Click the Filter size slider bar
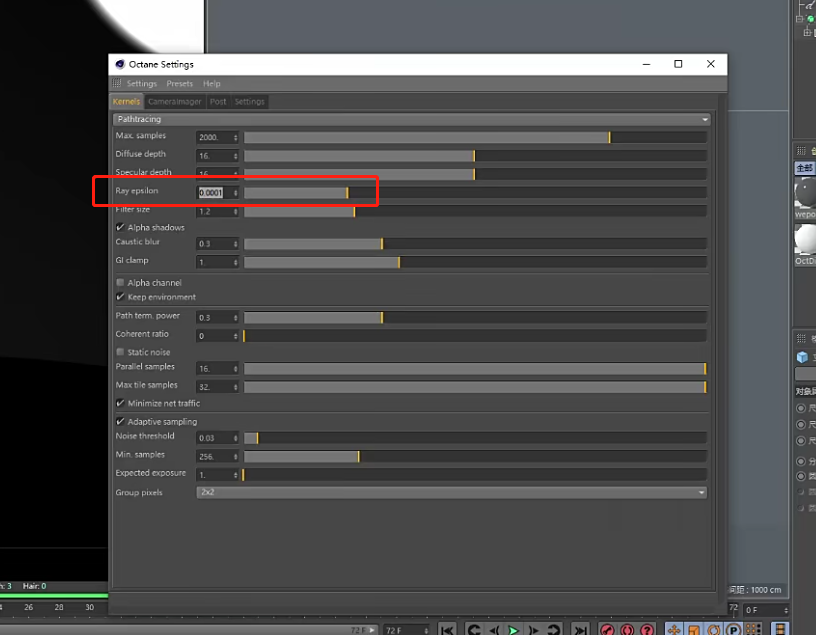The height and width of the screenshot is (635, 816). 475,211
